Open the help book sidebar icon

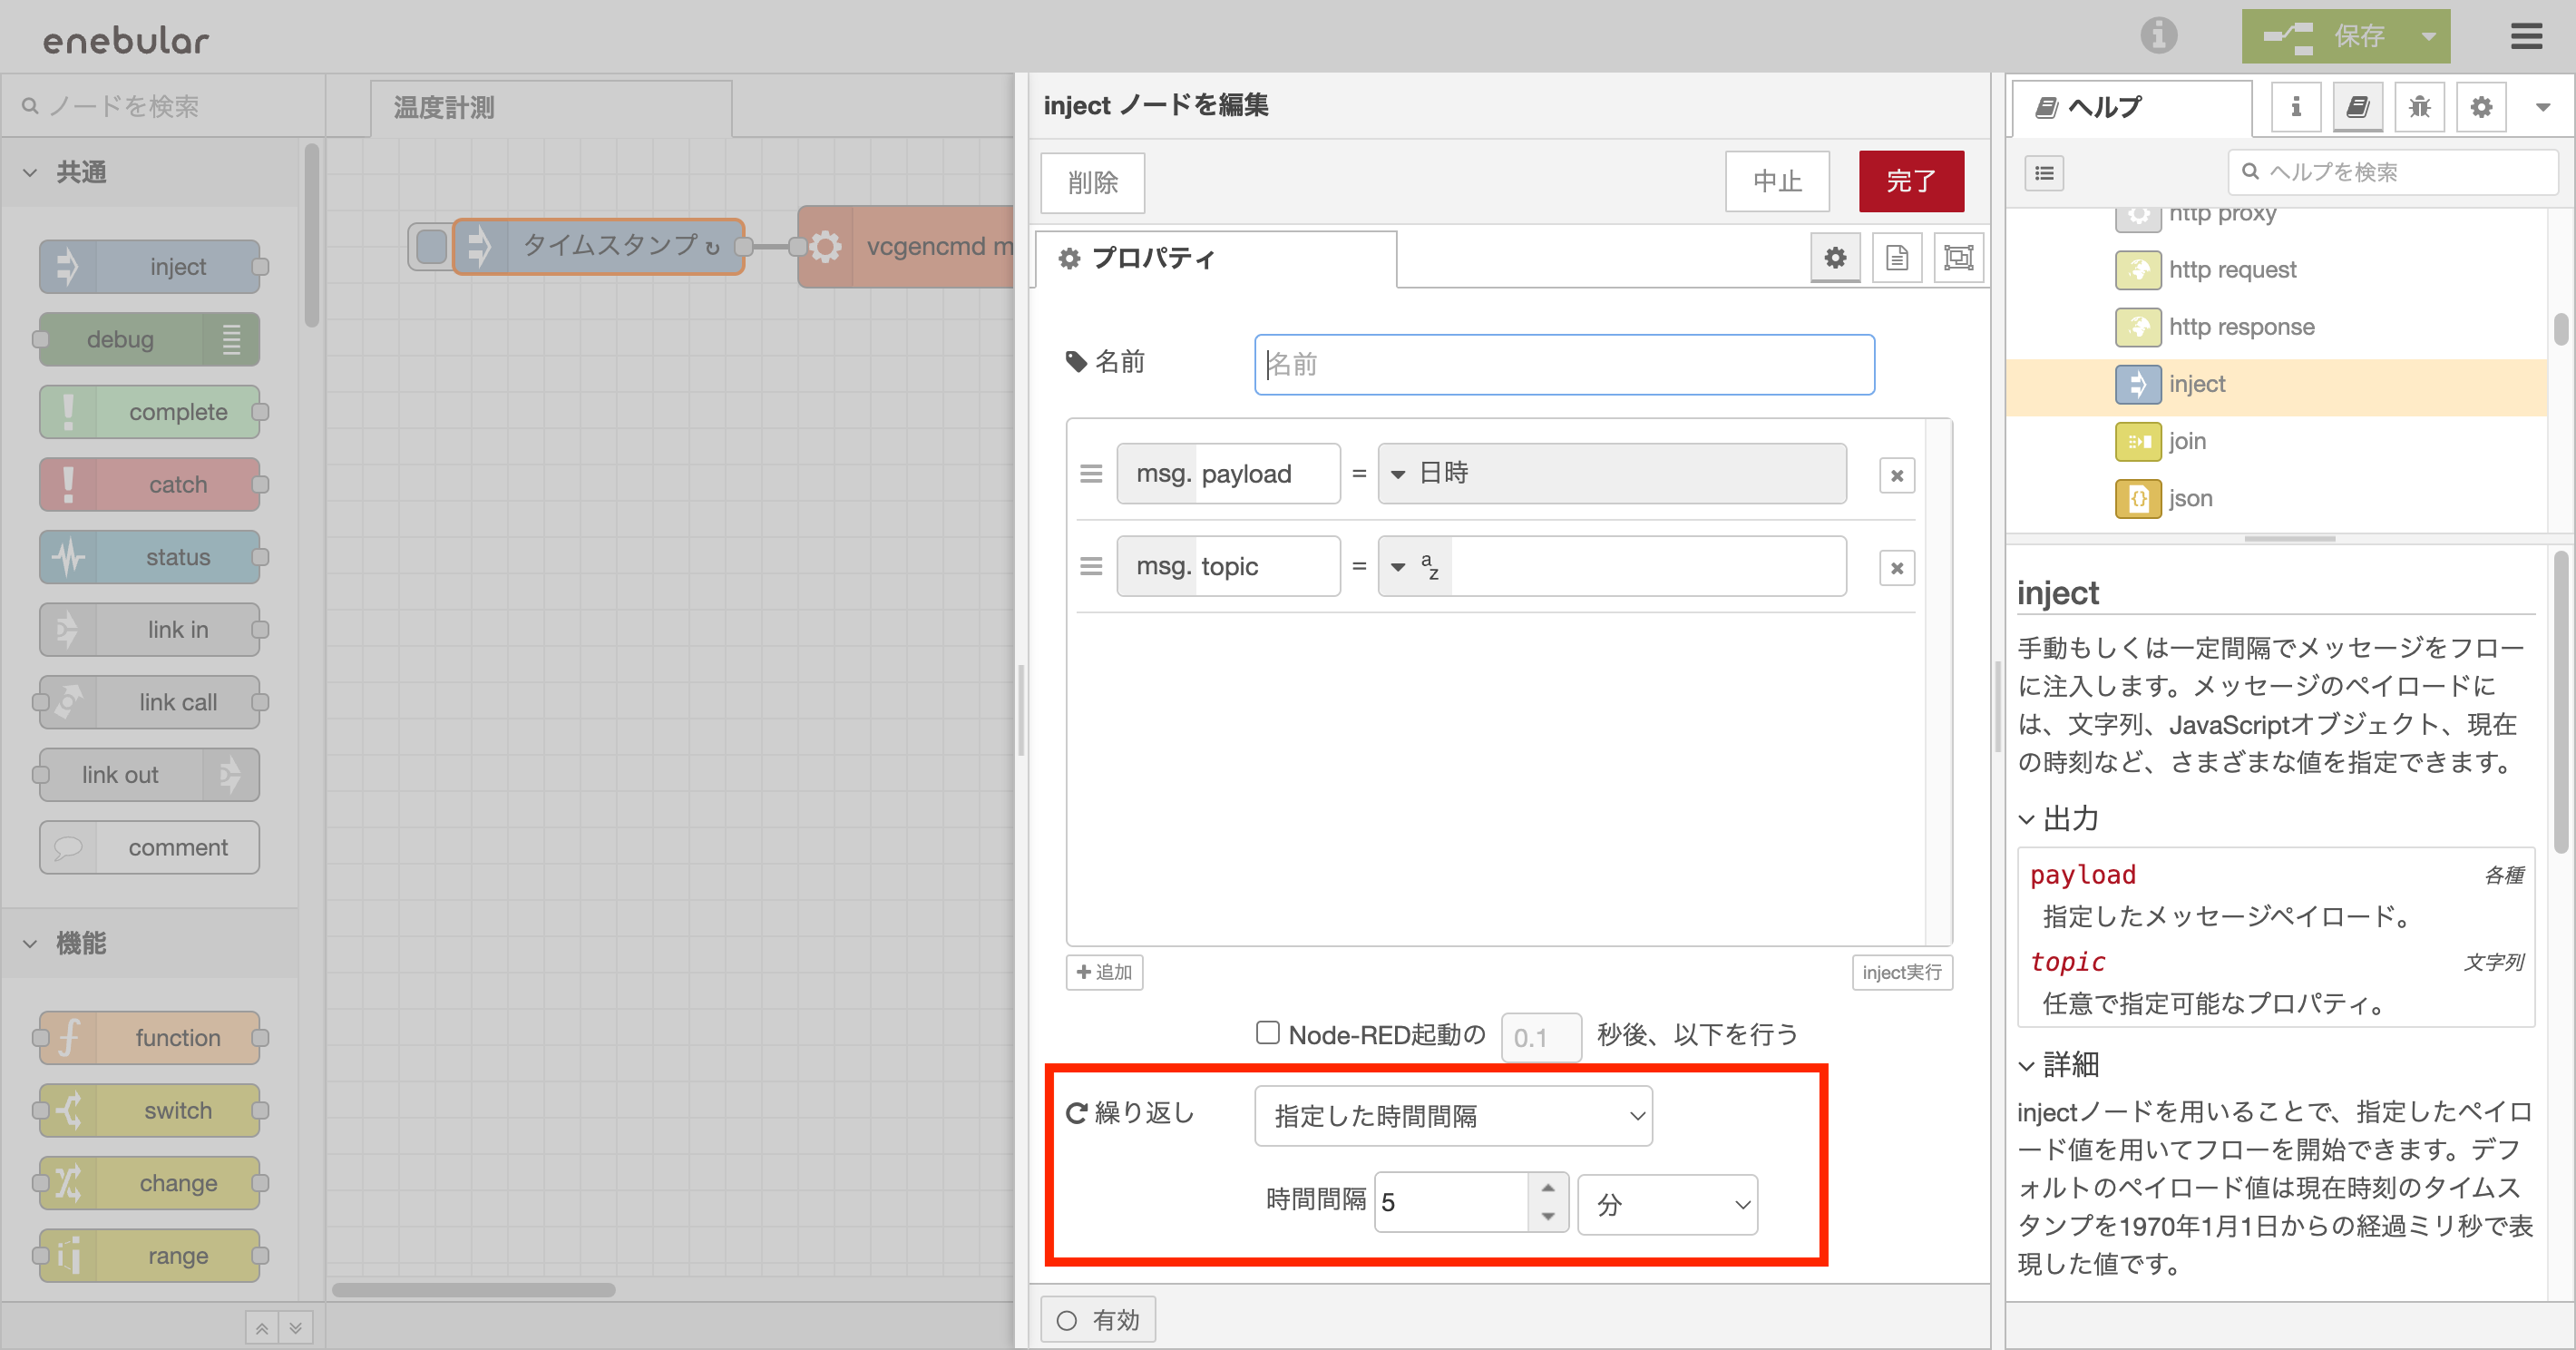2357,107
